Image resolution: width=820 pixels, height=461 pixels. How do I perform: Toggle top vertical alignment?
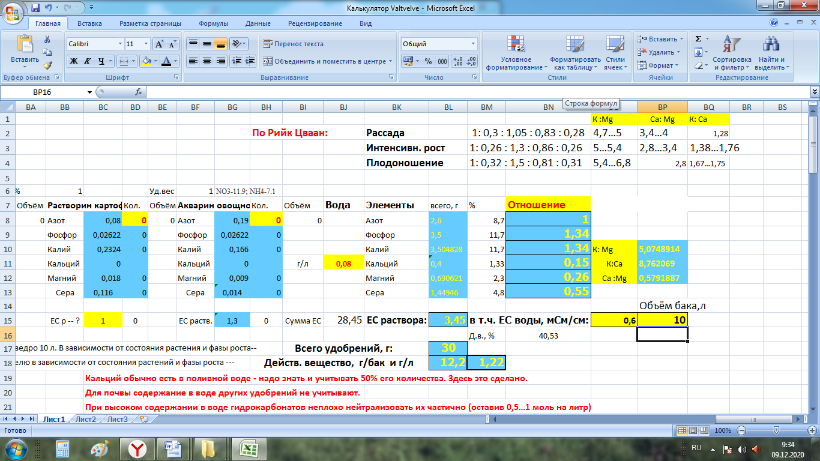coord(193,44)
